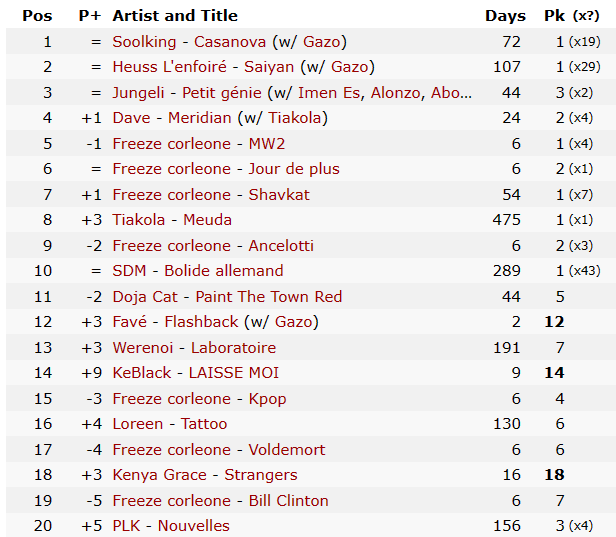Open Bolide allemand by SDM

224,271
